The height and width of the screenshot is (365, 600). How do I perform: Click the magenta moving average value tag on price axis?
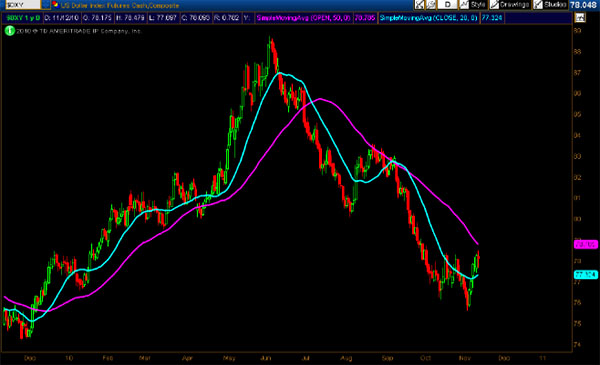click(585, 244)
